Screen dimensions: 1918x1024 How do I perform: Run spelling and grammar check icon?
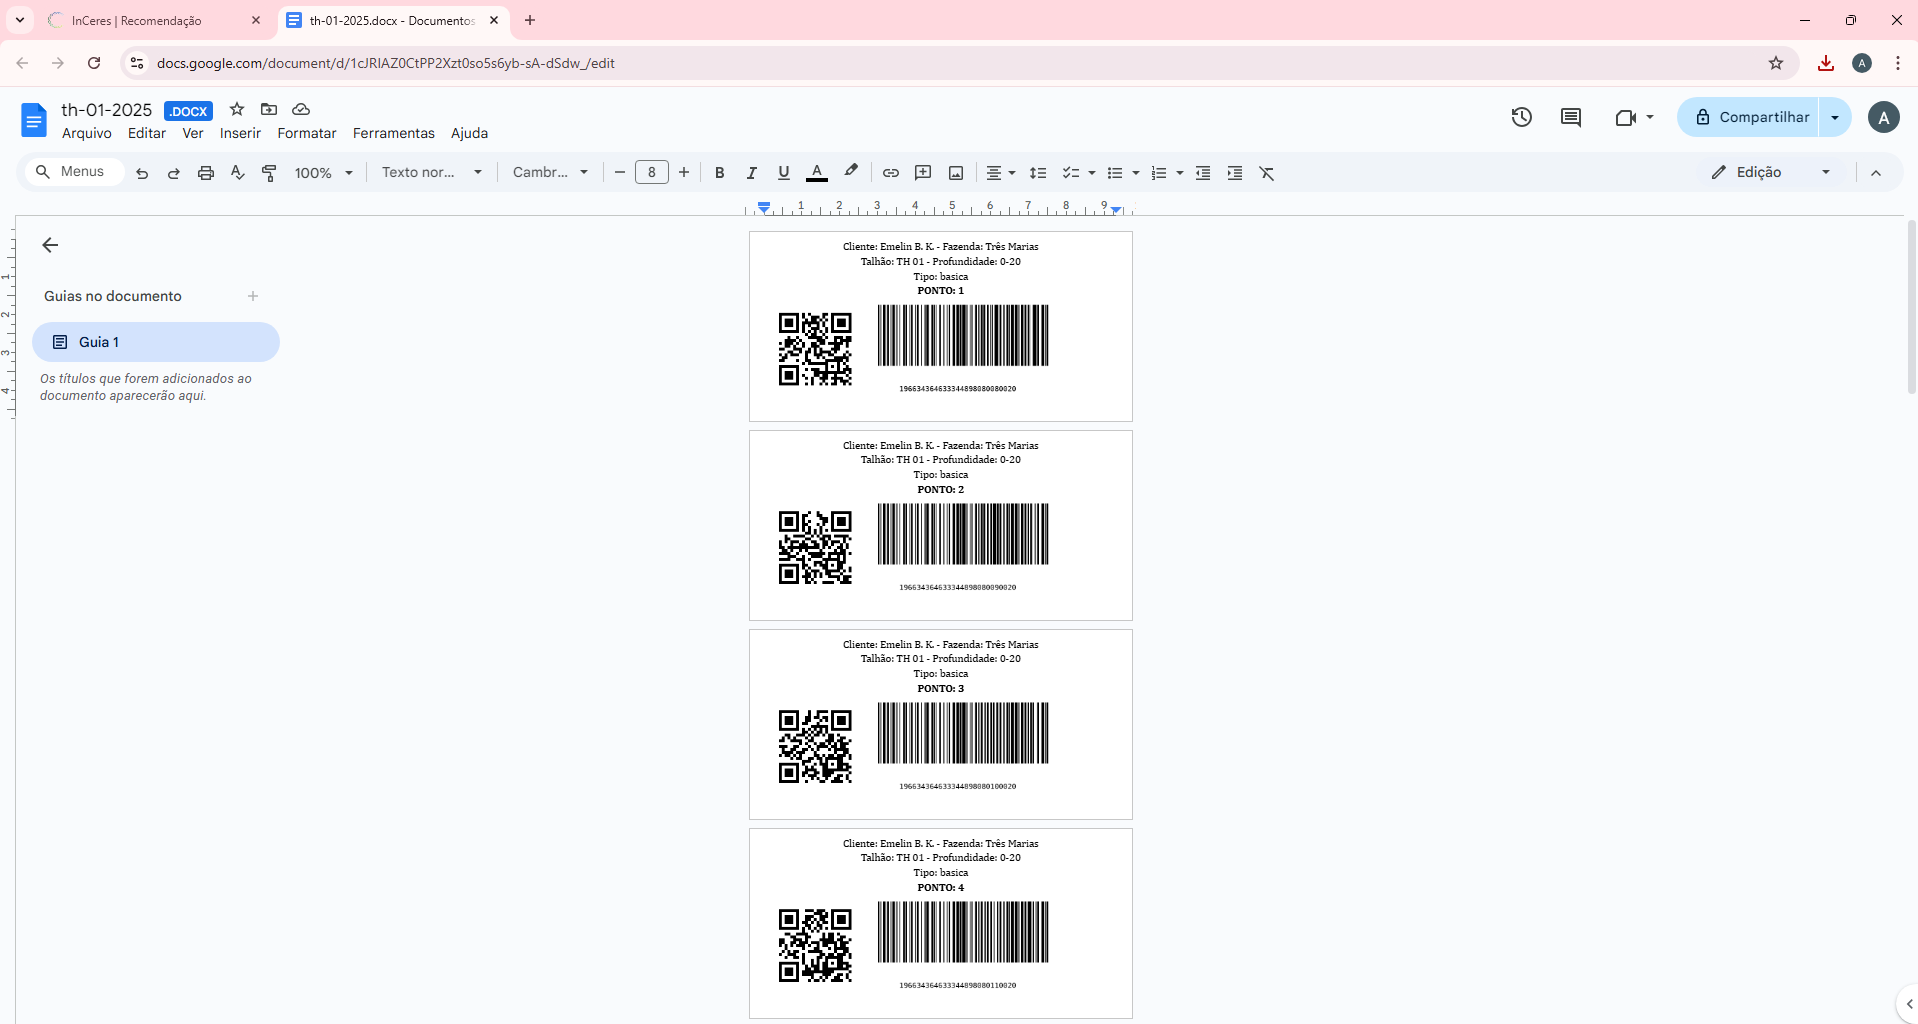coord(238,173)
